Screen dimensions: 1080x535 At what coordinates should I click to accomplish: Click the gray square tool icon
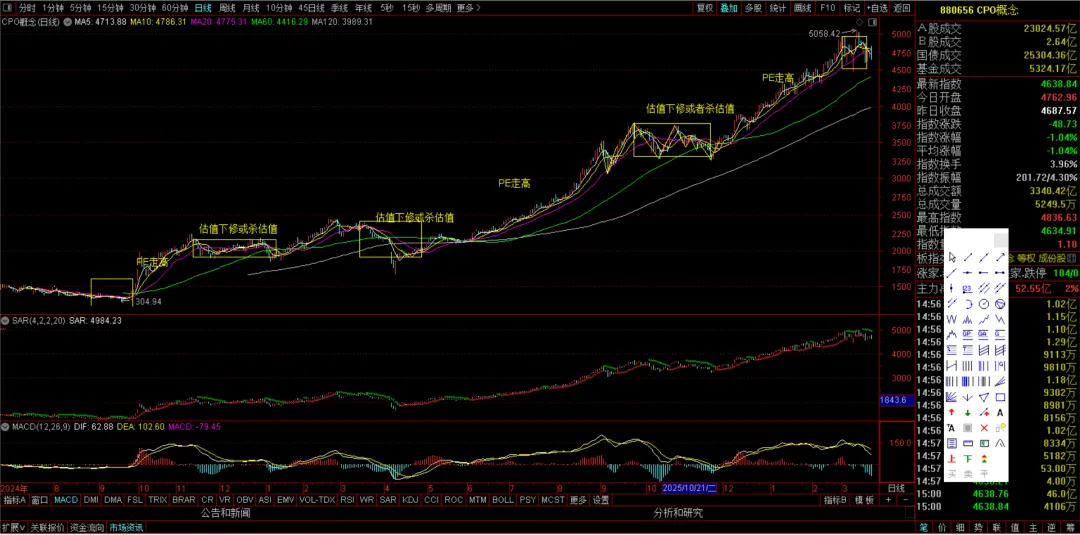[968, 428]
